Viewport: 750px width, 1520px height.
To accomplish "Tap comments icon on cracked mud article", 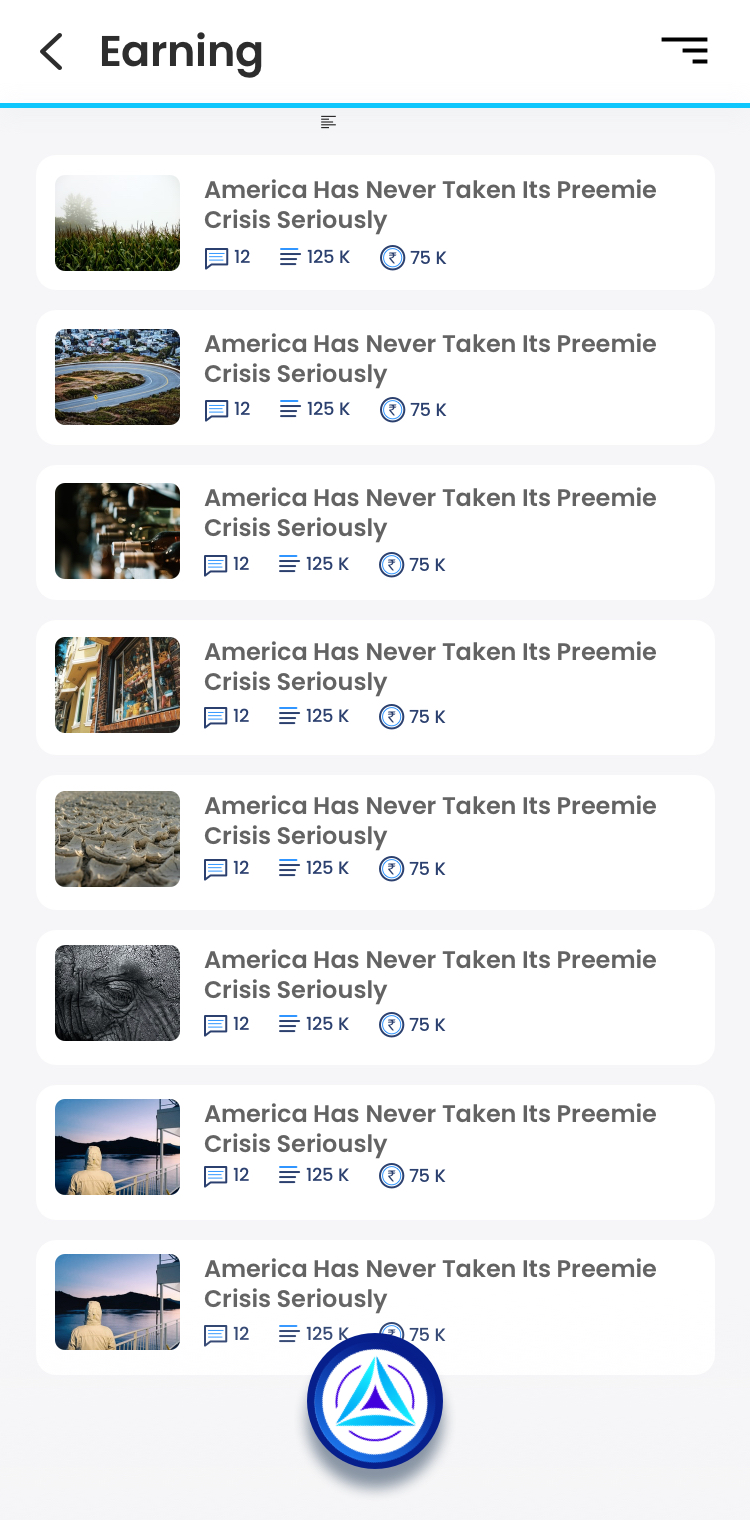I will [215, 869].
